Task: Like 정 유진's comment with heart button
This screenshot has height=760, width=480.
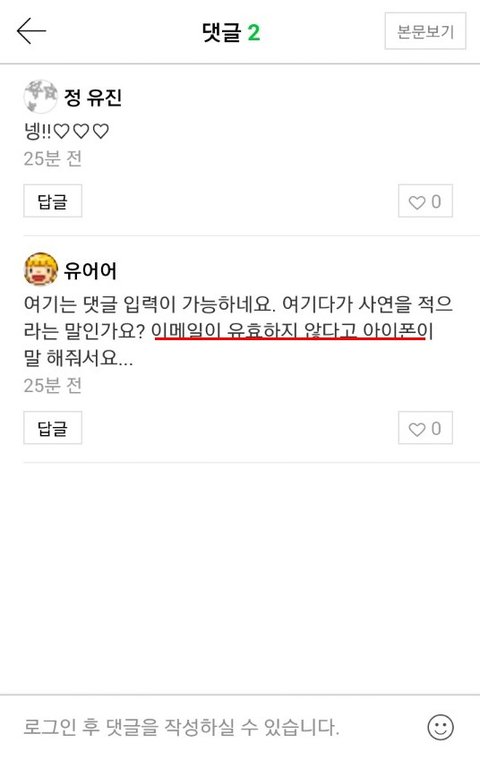Action: 425,201
